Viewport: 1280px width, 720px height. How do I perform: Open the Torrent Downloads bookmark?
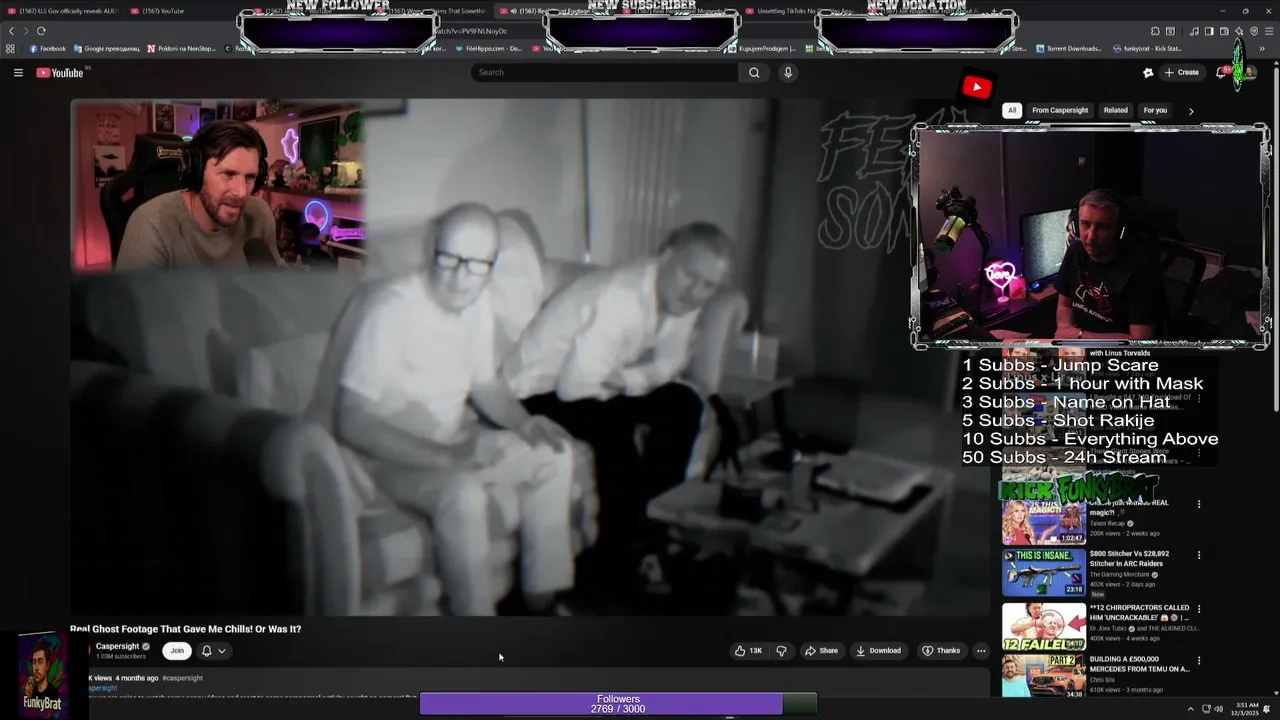click(x=1068, y=48)
